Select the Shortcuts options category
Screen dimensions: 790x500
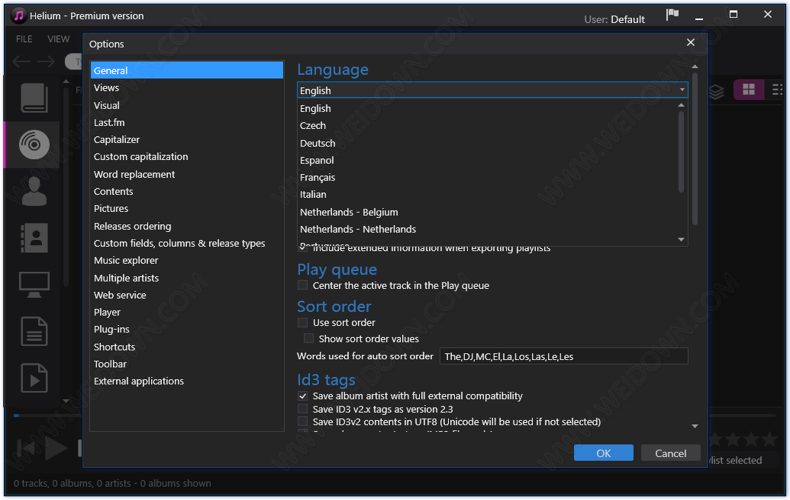pos(114,347)
